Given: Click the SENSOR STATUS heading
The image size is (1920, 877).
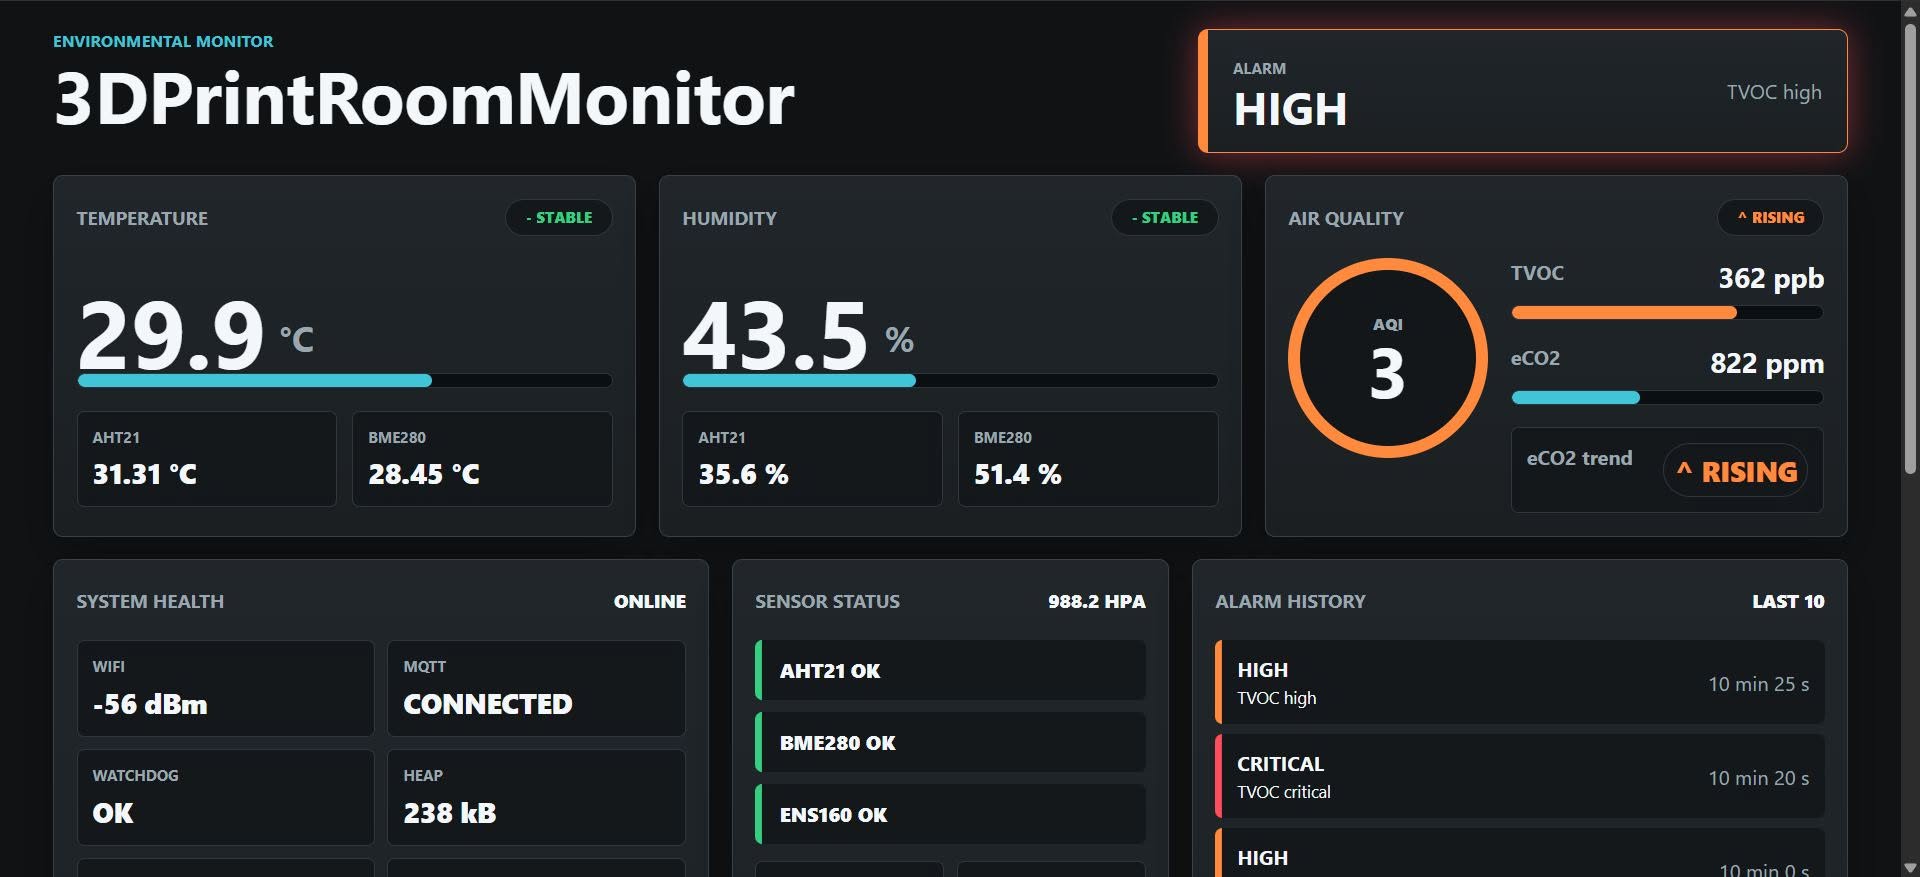Looking at the screenshot, I should point(827,601).
